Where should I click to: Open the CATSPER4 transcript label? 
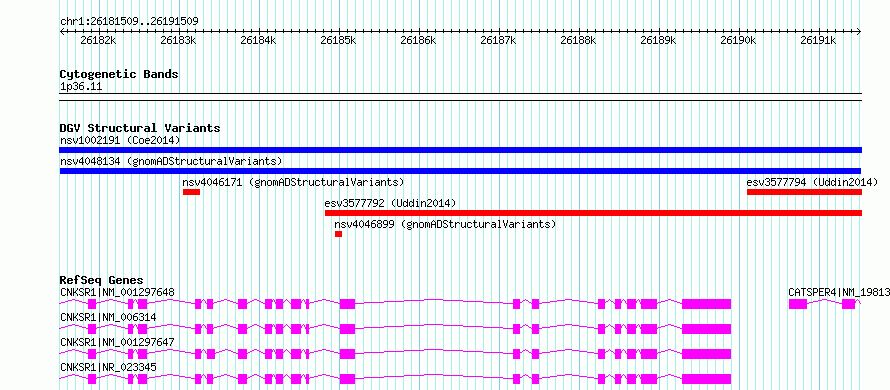tap(839, 292)
